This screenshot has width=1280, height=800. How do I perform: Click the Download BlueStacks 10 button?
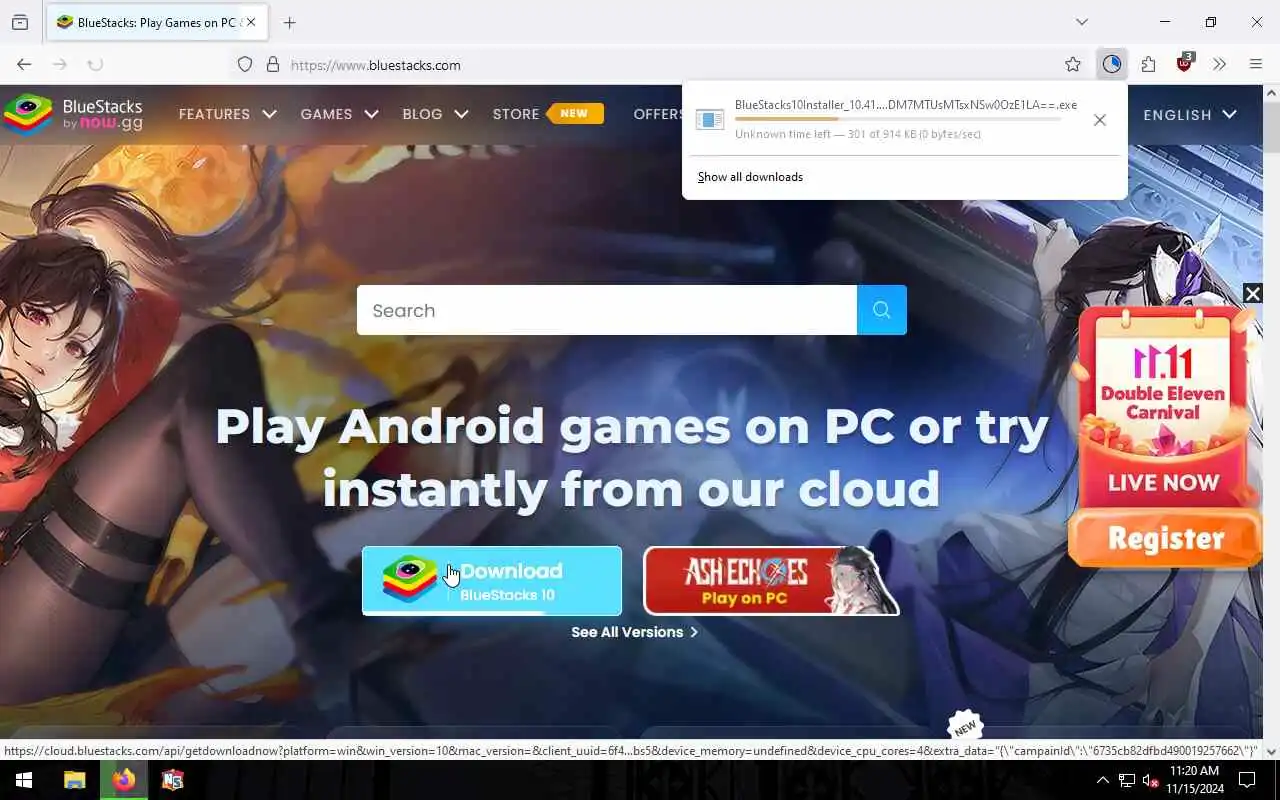click(491, 580)
